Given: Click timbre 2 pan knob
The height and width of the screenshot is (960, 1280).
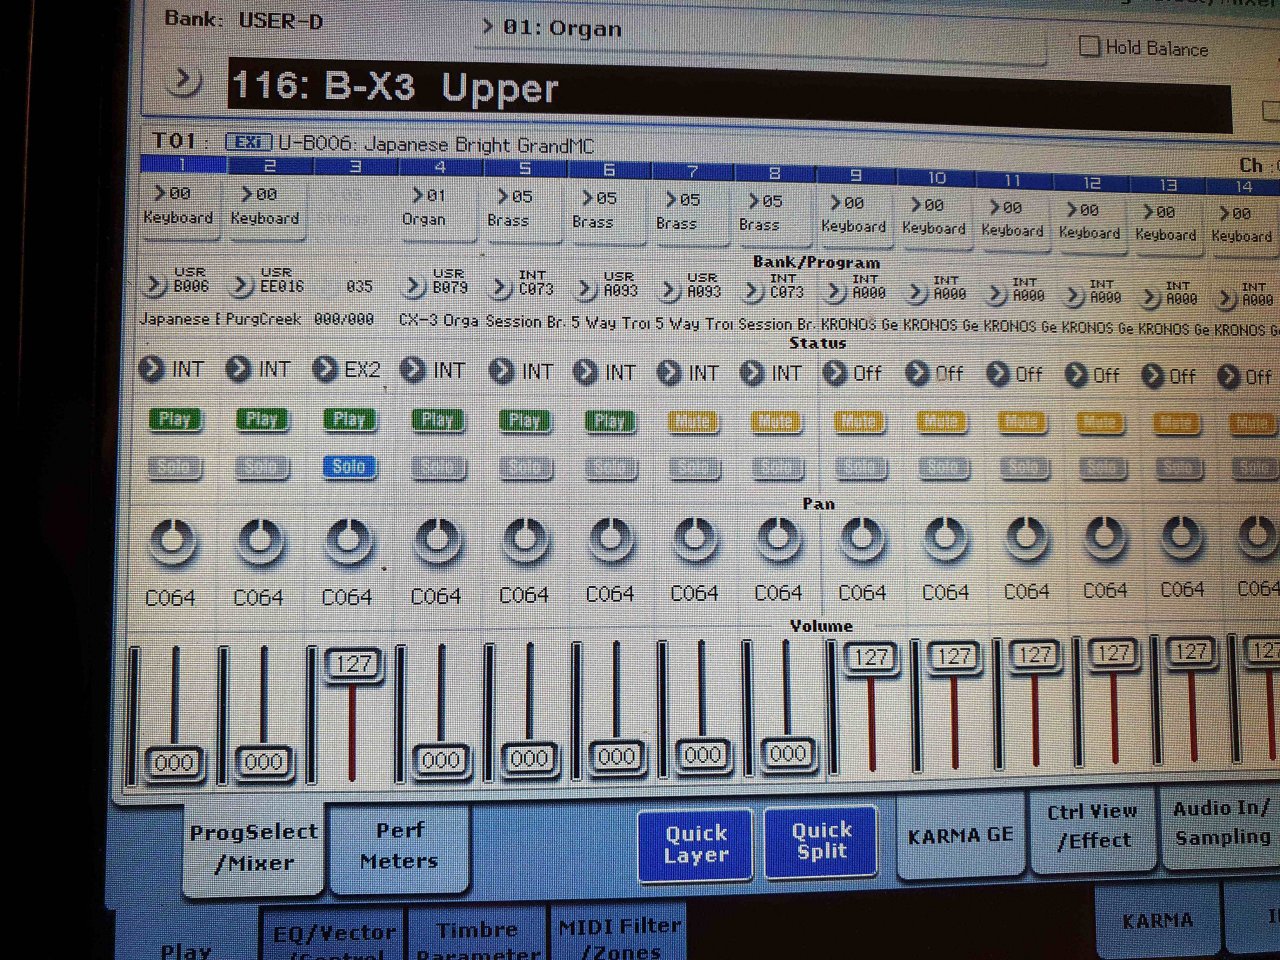Looking at the screenshot, I should point(260,542).
